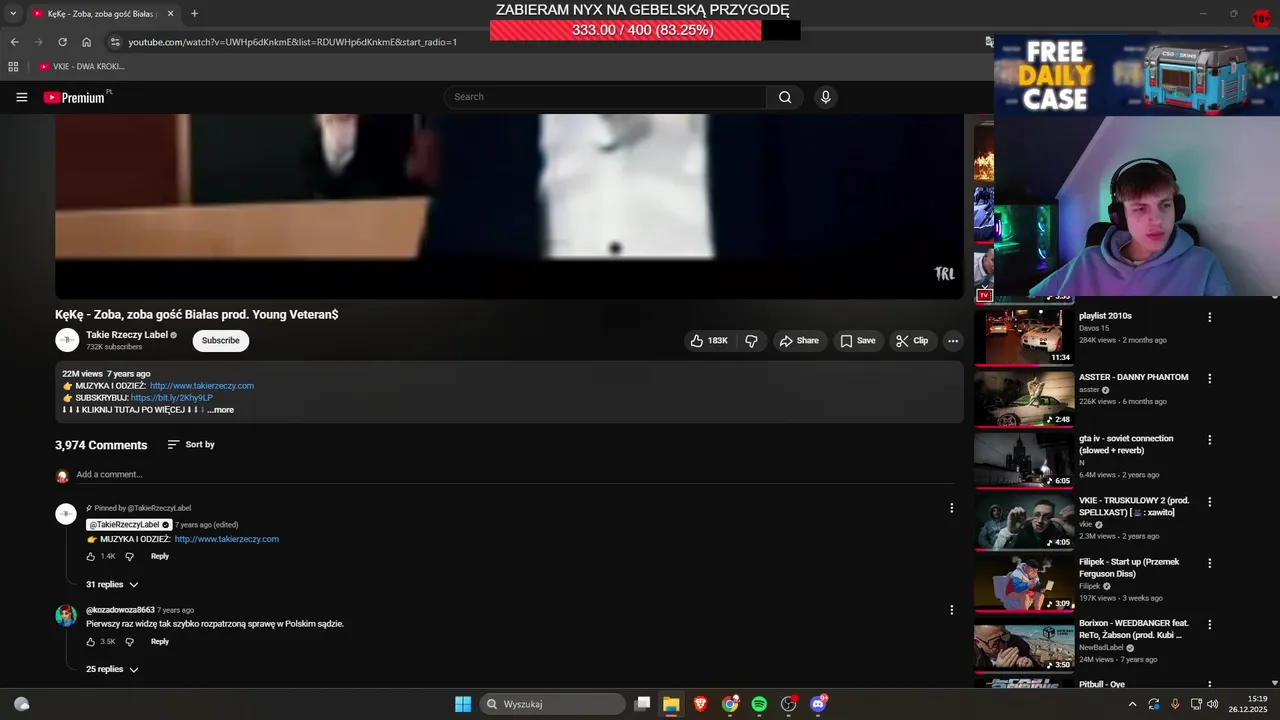Open options for Borixon - WEEDBANGER
Viewport: 1280px width, 720px height.
pyautogui.click(x=1210, y=625)
